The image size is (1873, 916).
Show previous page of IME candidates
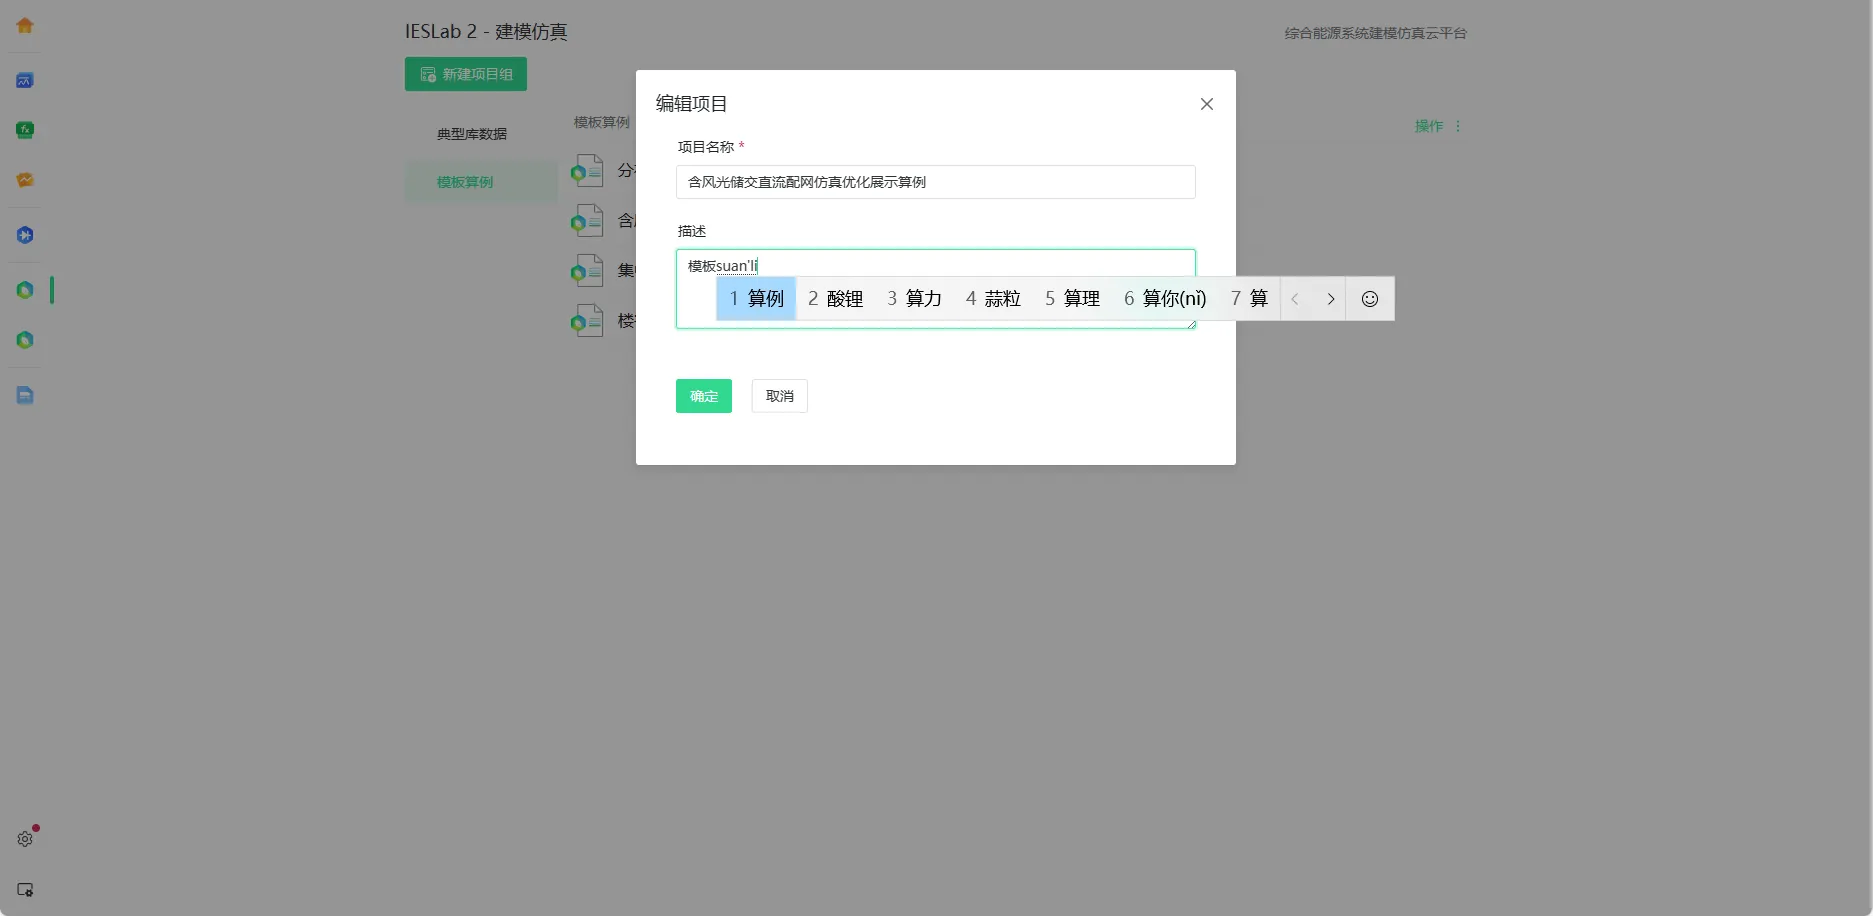(1296, 299)
